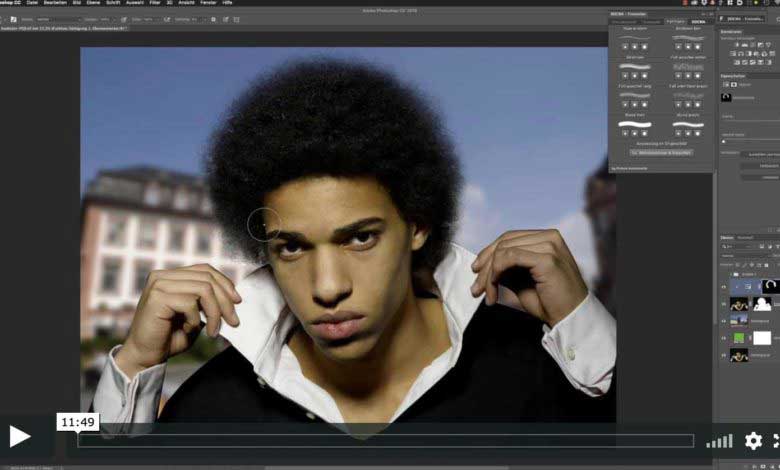Click the Auswählen und maskieren button
The width and height of the screenshot is (780, 470).
(760, 155)
